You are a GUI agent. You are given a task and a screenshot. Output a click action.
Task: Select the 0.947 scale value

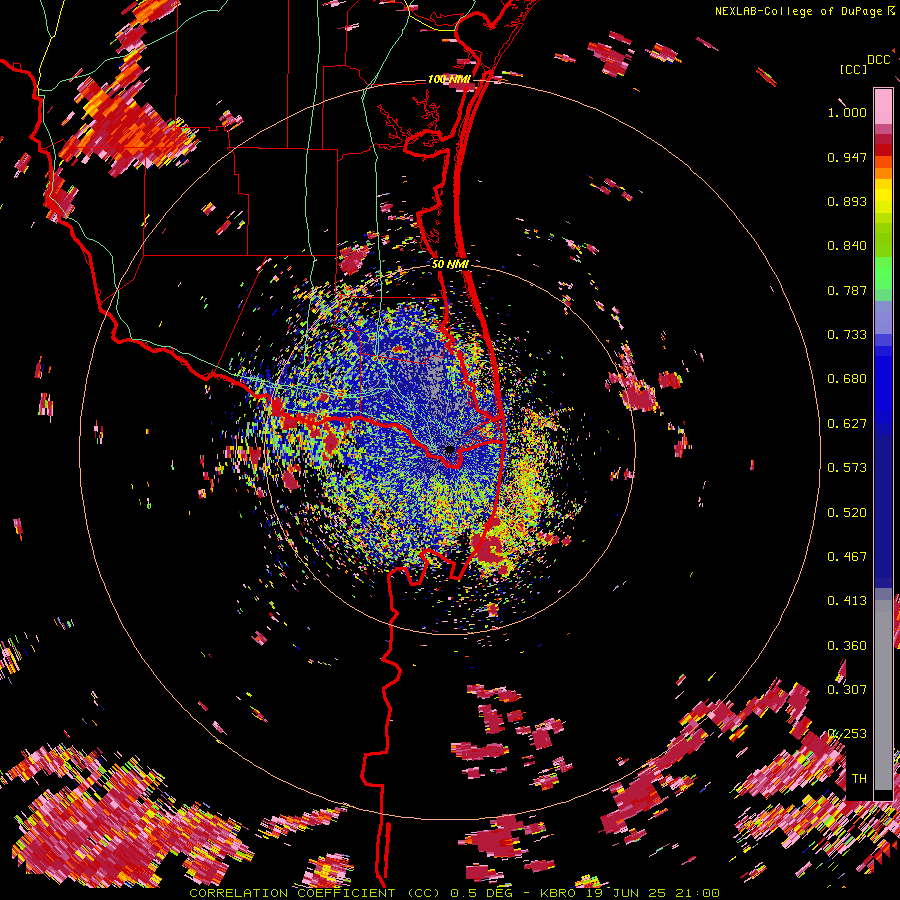tap(847, 157)
